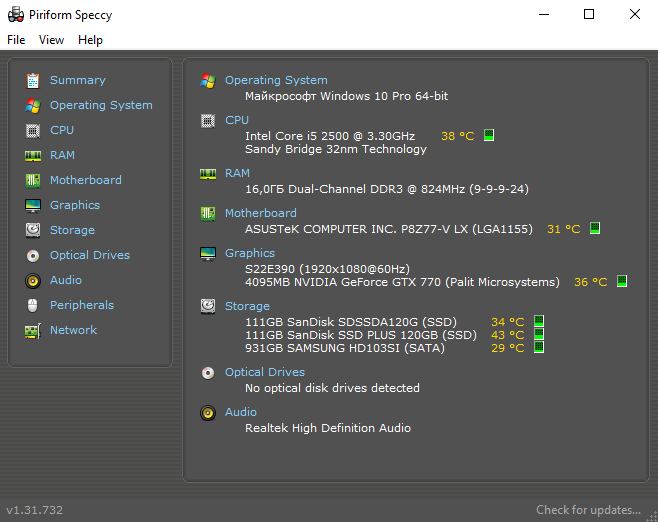Click the Optical Drives disc icon in sidebar
Image resolution: width=658 pixels, height=522 pixels.
click(x=33, y=256)
